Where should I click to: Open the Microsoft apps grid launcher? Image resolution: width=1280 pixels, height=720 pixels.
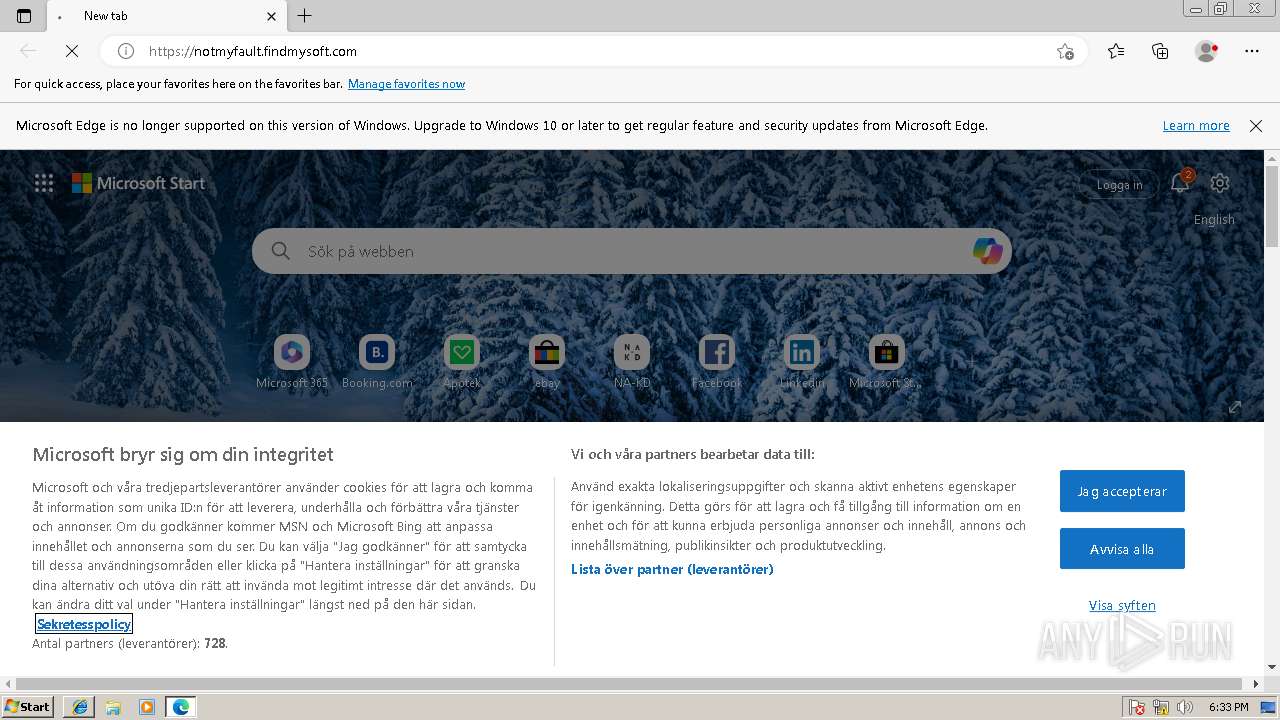coord(44,183)
